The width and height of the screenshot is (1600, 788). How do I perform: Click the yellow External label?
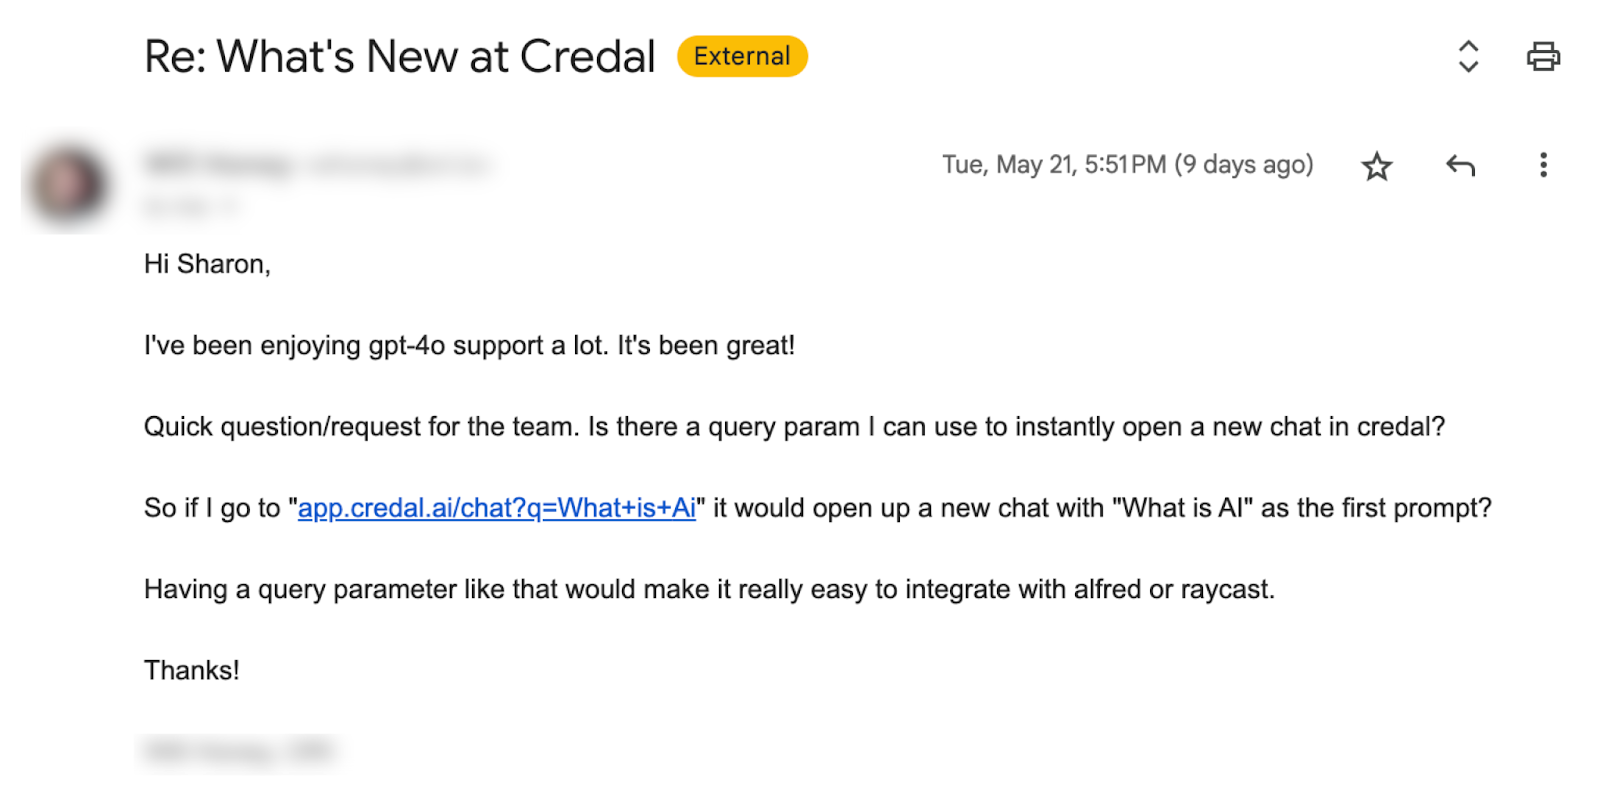[x=742, y=56]
